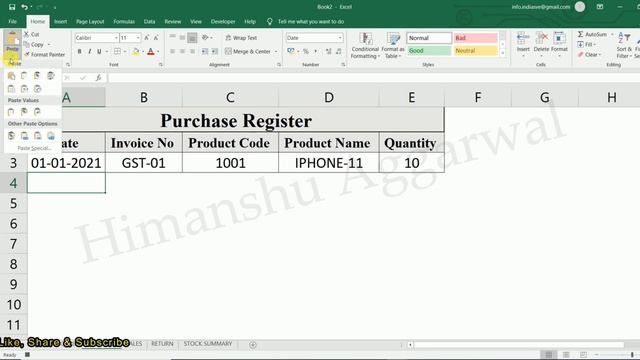Click the Increase Indent icon
Viewport: 640px width, 360px height.
[215, 51]
